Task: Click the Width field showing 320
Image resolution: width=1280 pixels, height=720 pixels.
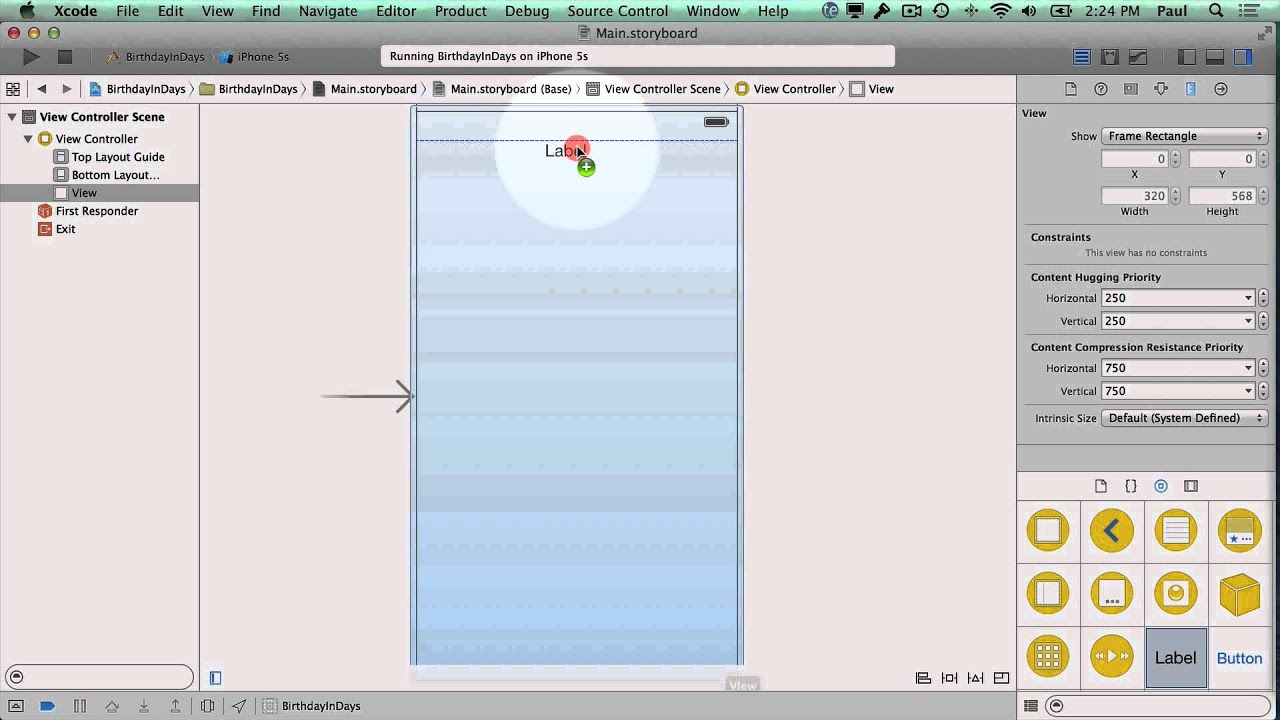Action: click(1135, 196)
